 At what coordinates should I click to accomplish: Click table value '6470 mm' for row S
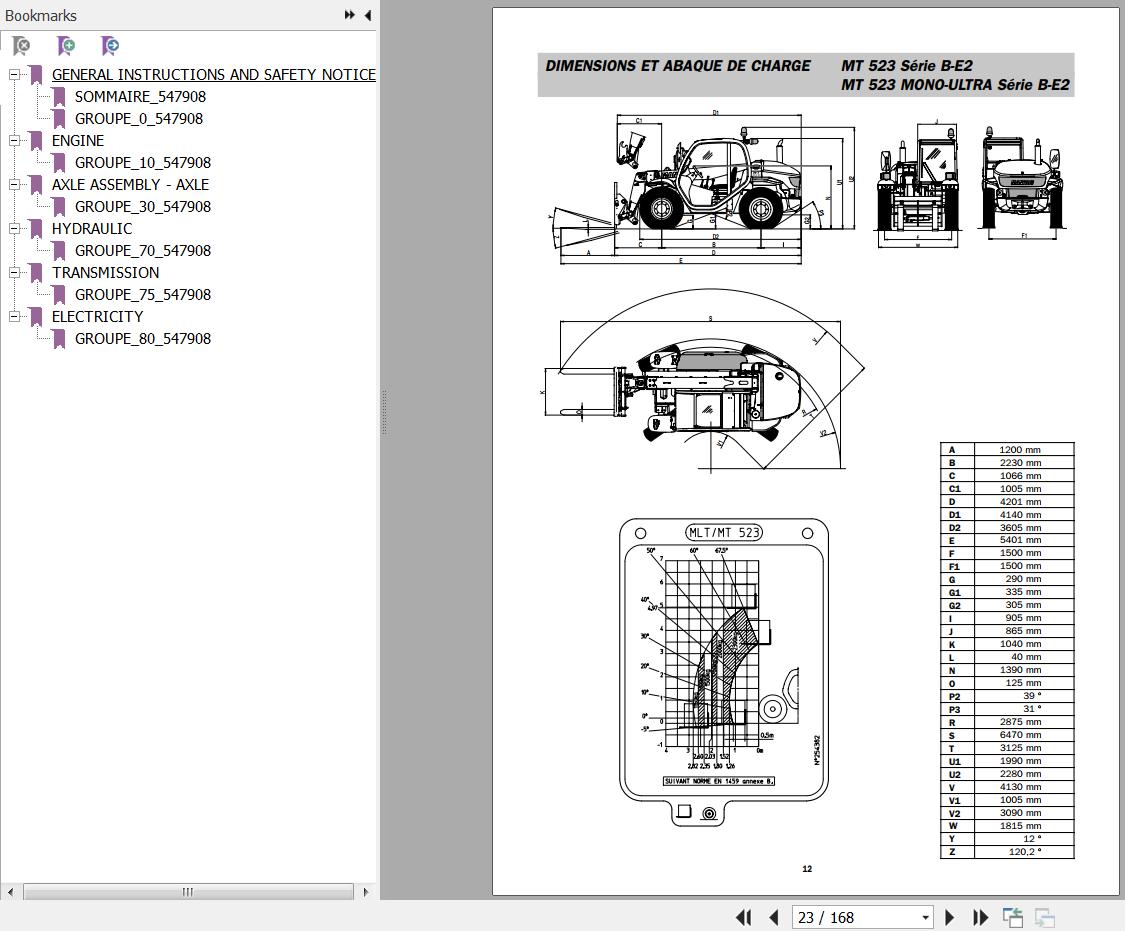pos(1020,734)
